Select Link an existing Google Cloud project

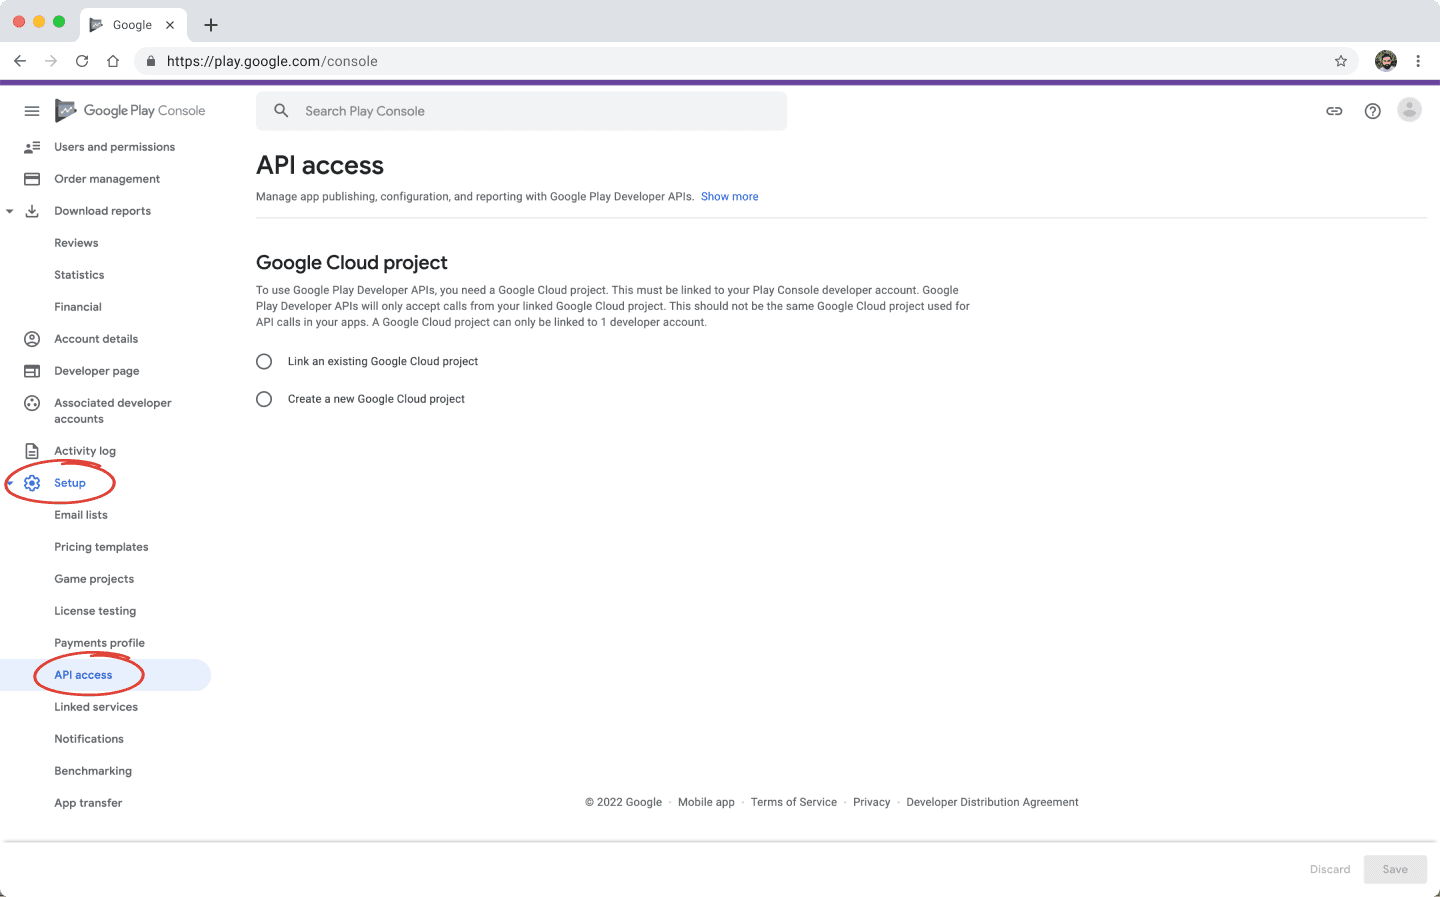coord(264,361)
